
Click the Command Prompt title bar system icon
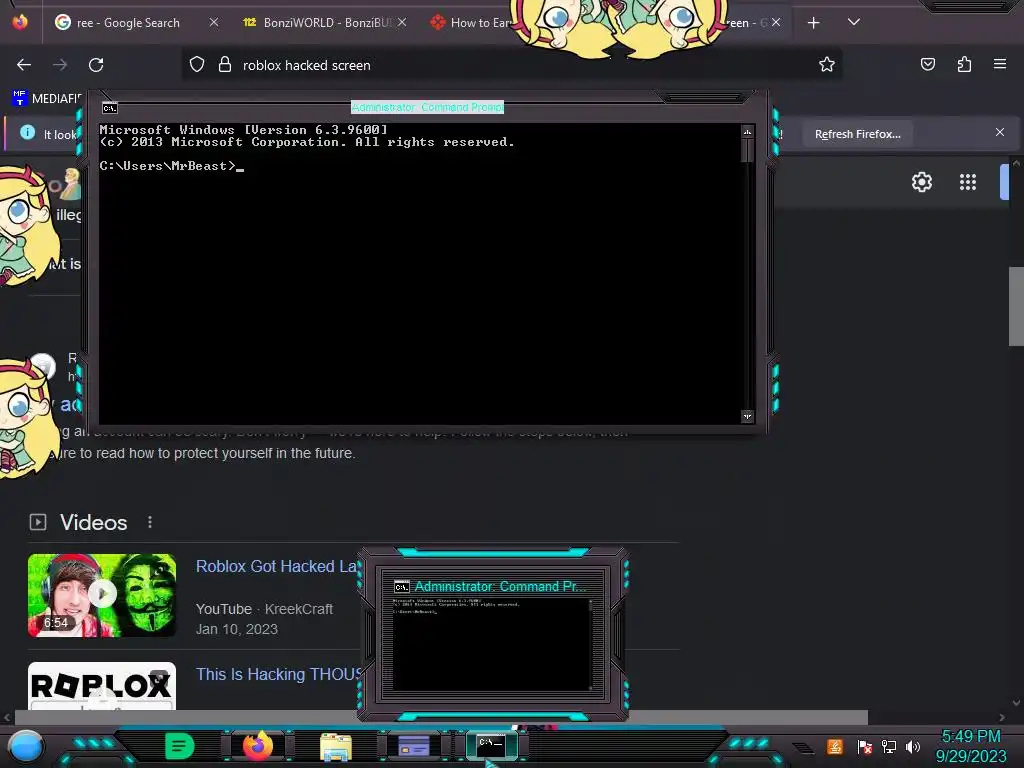[110, 108]
